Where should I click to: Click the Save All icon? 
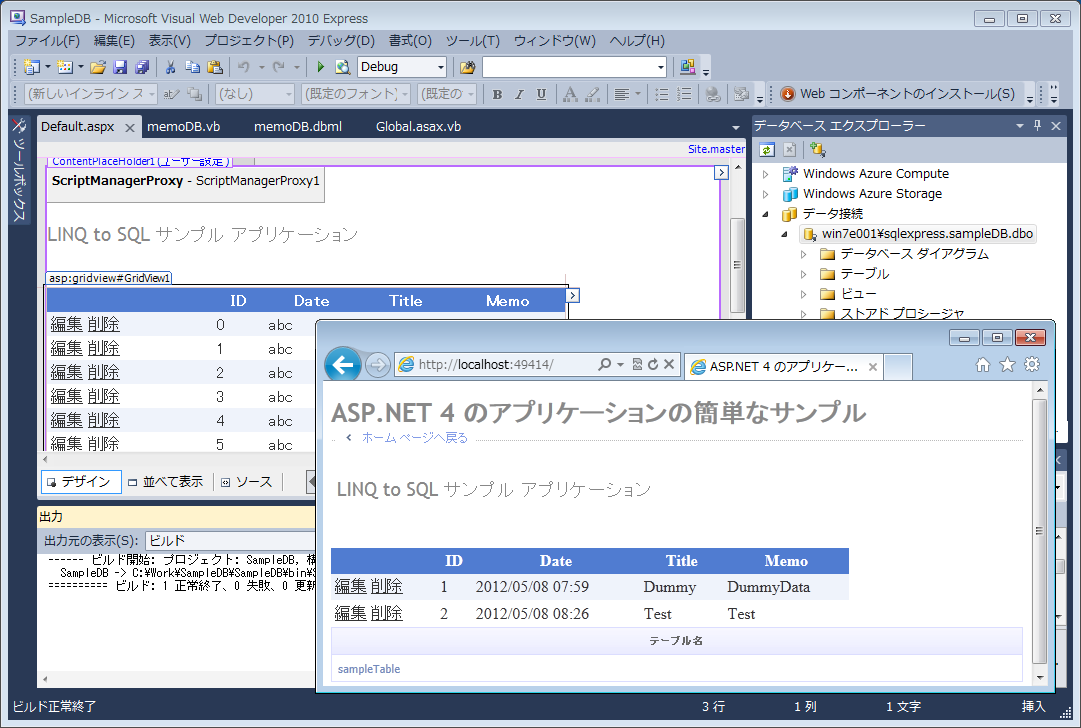click(142, 66)
